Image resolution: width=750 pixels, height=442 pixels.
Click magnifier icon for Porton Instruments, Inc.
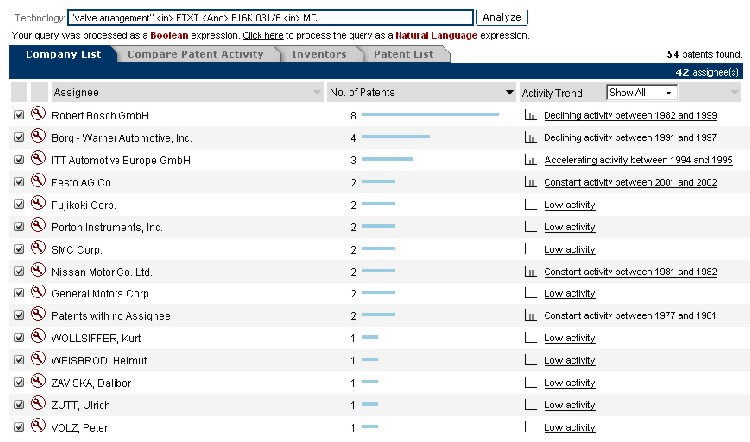(38, 225)
